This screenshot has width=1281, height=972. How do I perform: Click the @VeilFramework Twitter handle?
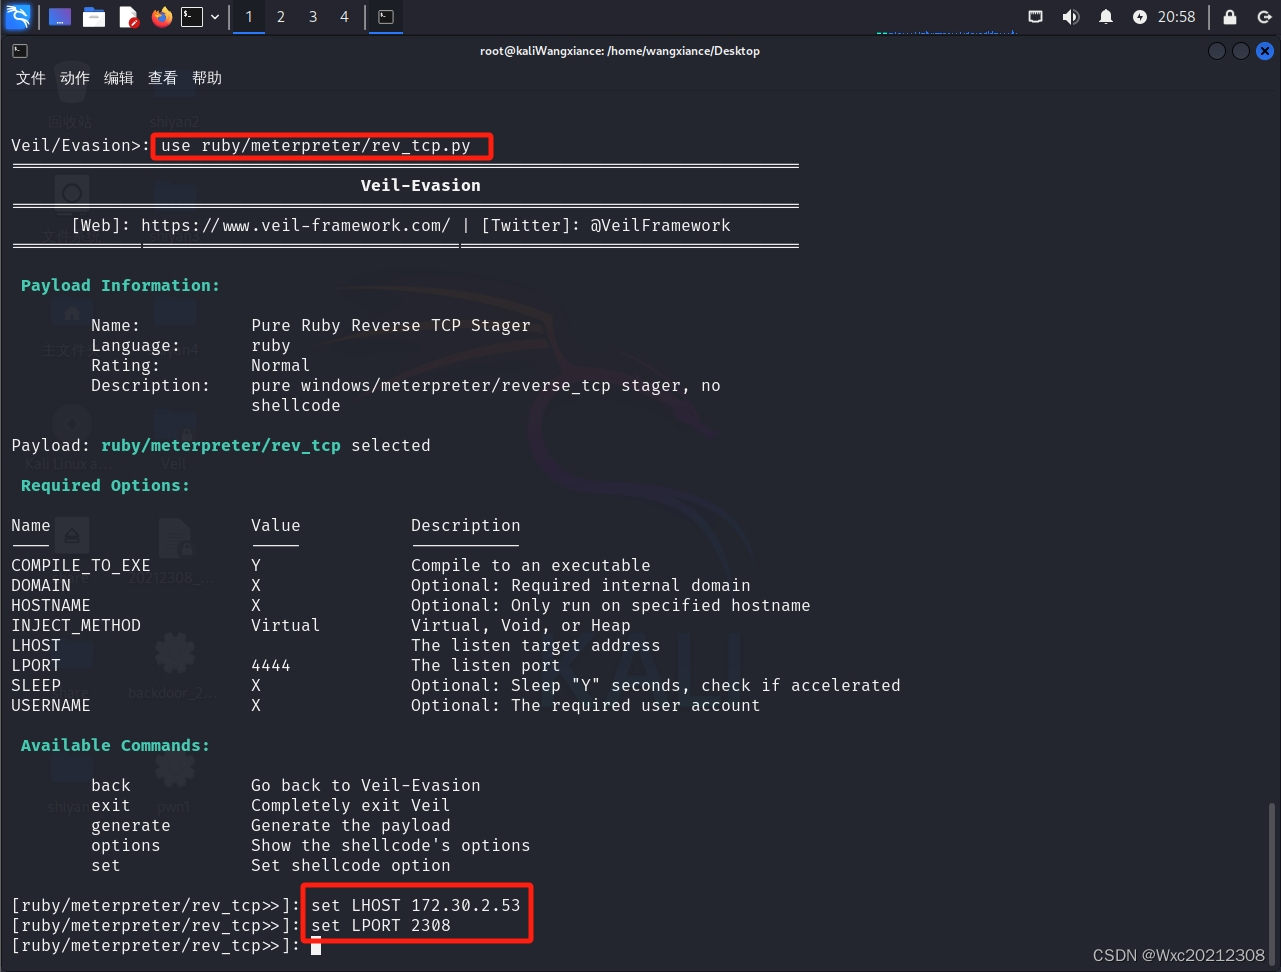click(x=660, y=226)
